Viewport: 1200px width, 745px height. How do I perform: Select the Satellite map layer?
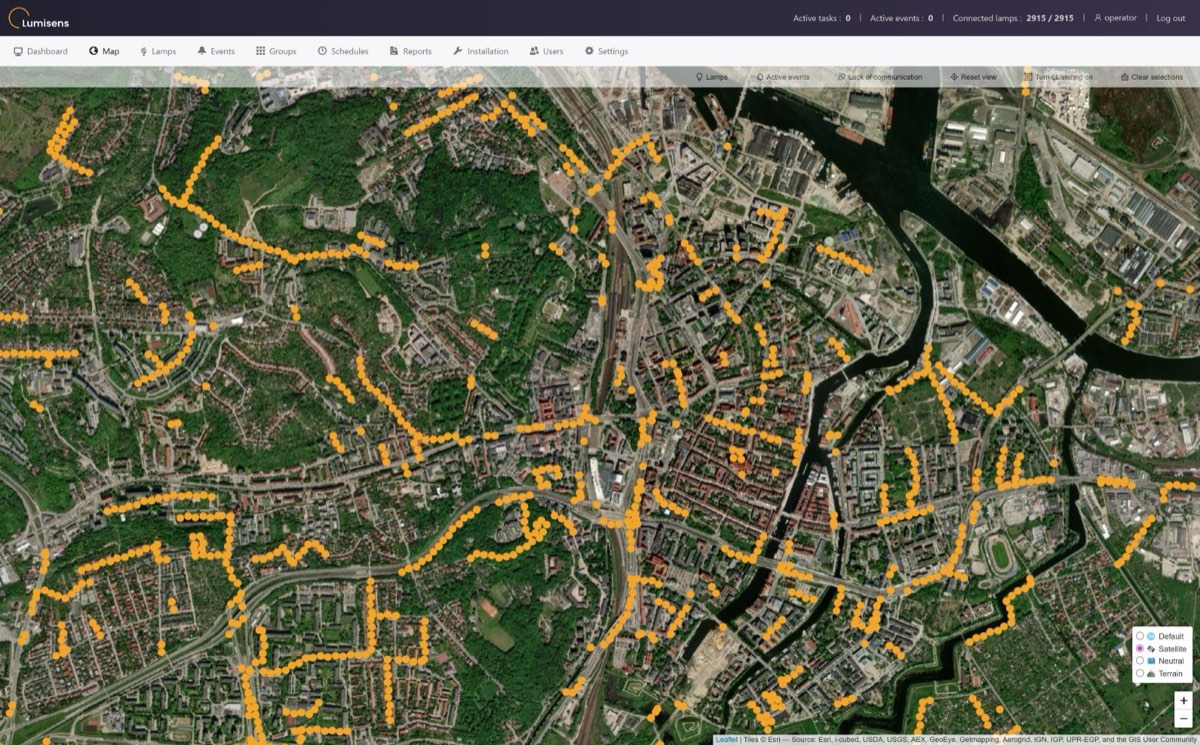[x=1141, y=649]
